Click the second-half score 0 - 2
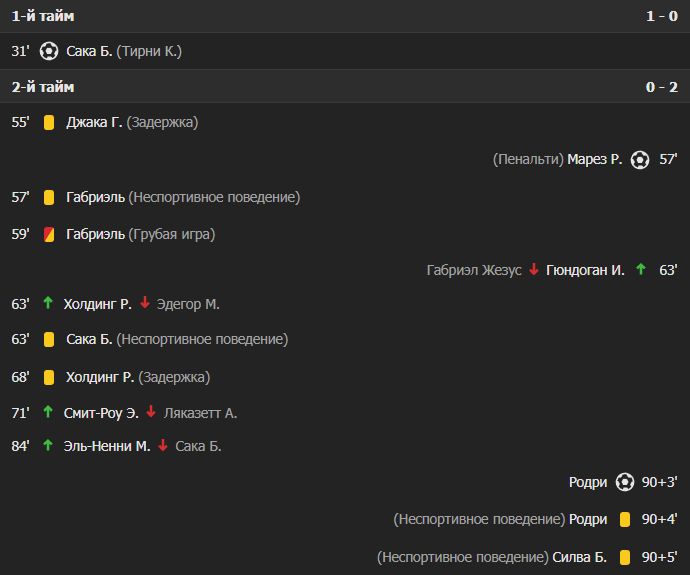 [661, 87]
